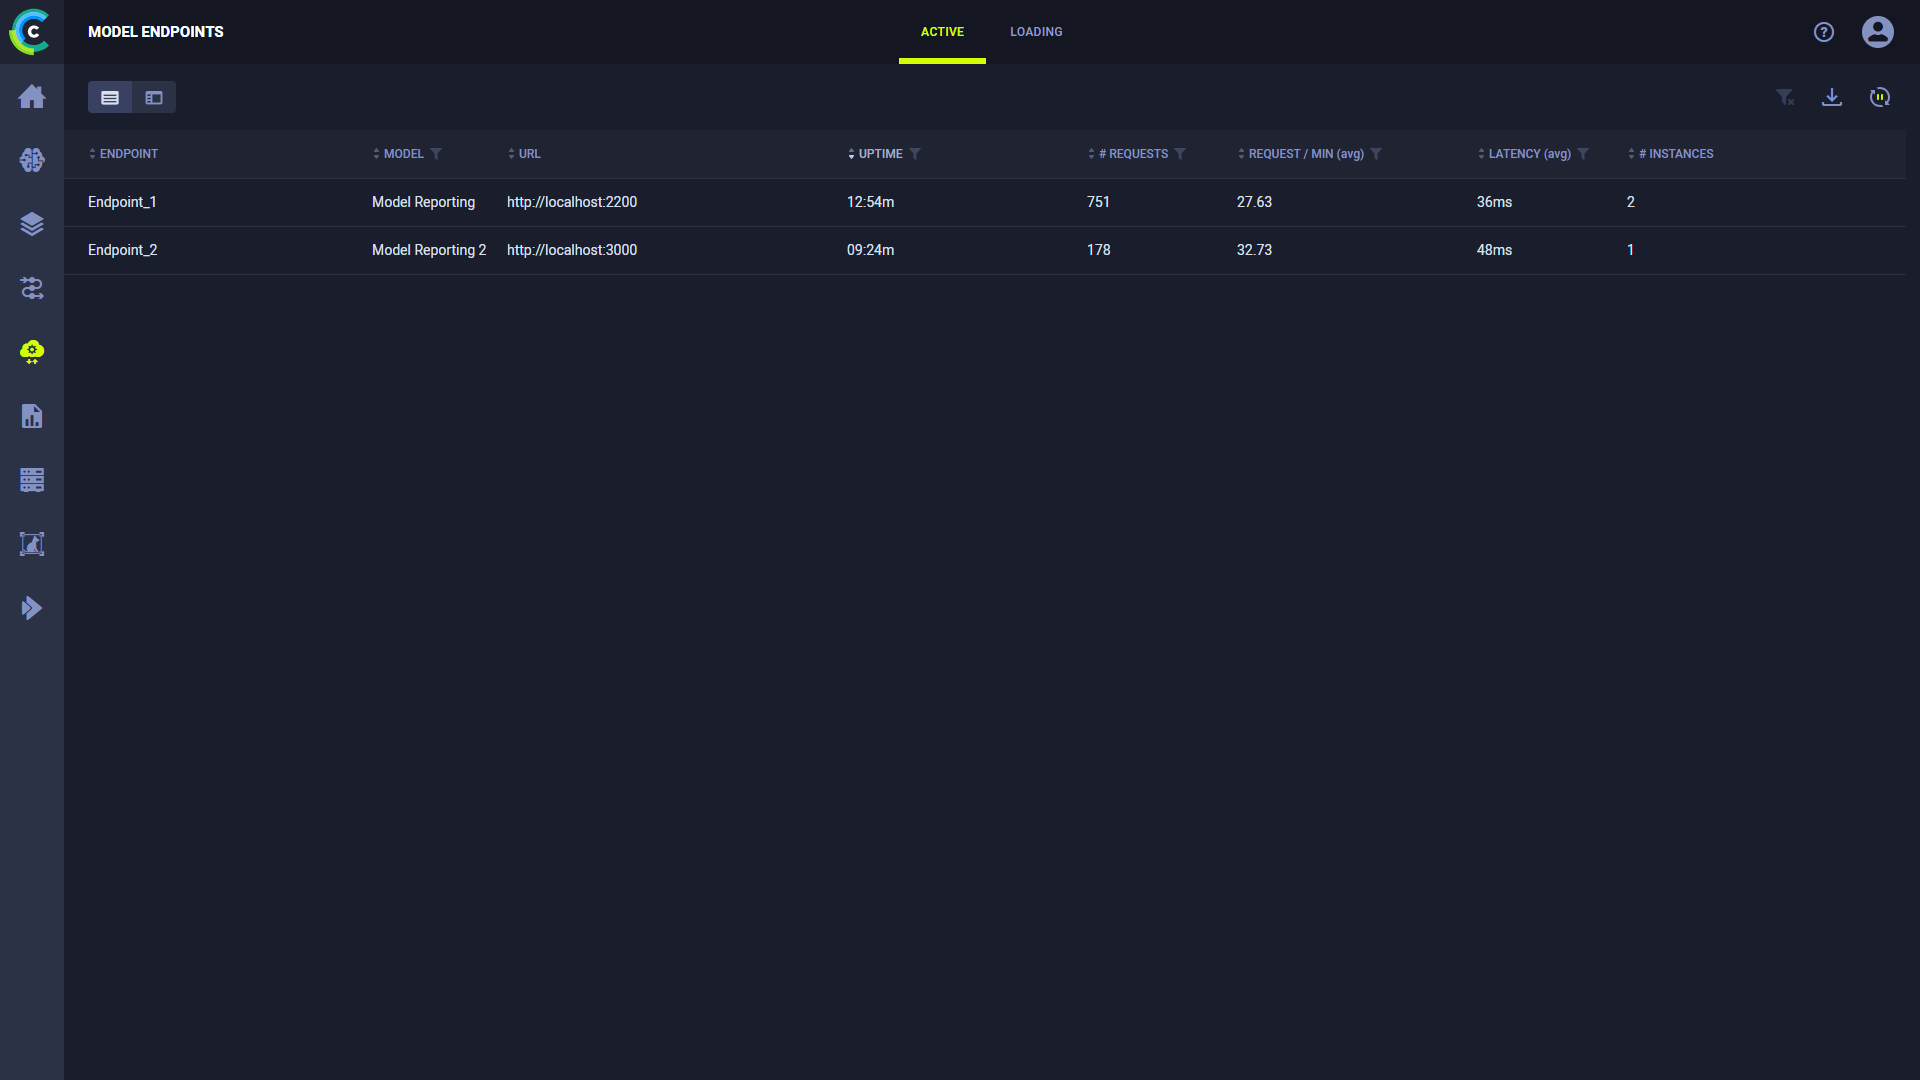The image size is (1920, 1080).
Task: Download the endpoints table
Action: pos(1831,97)
